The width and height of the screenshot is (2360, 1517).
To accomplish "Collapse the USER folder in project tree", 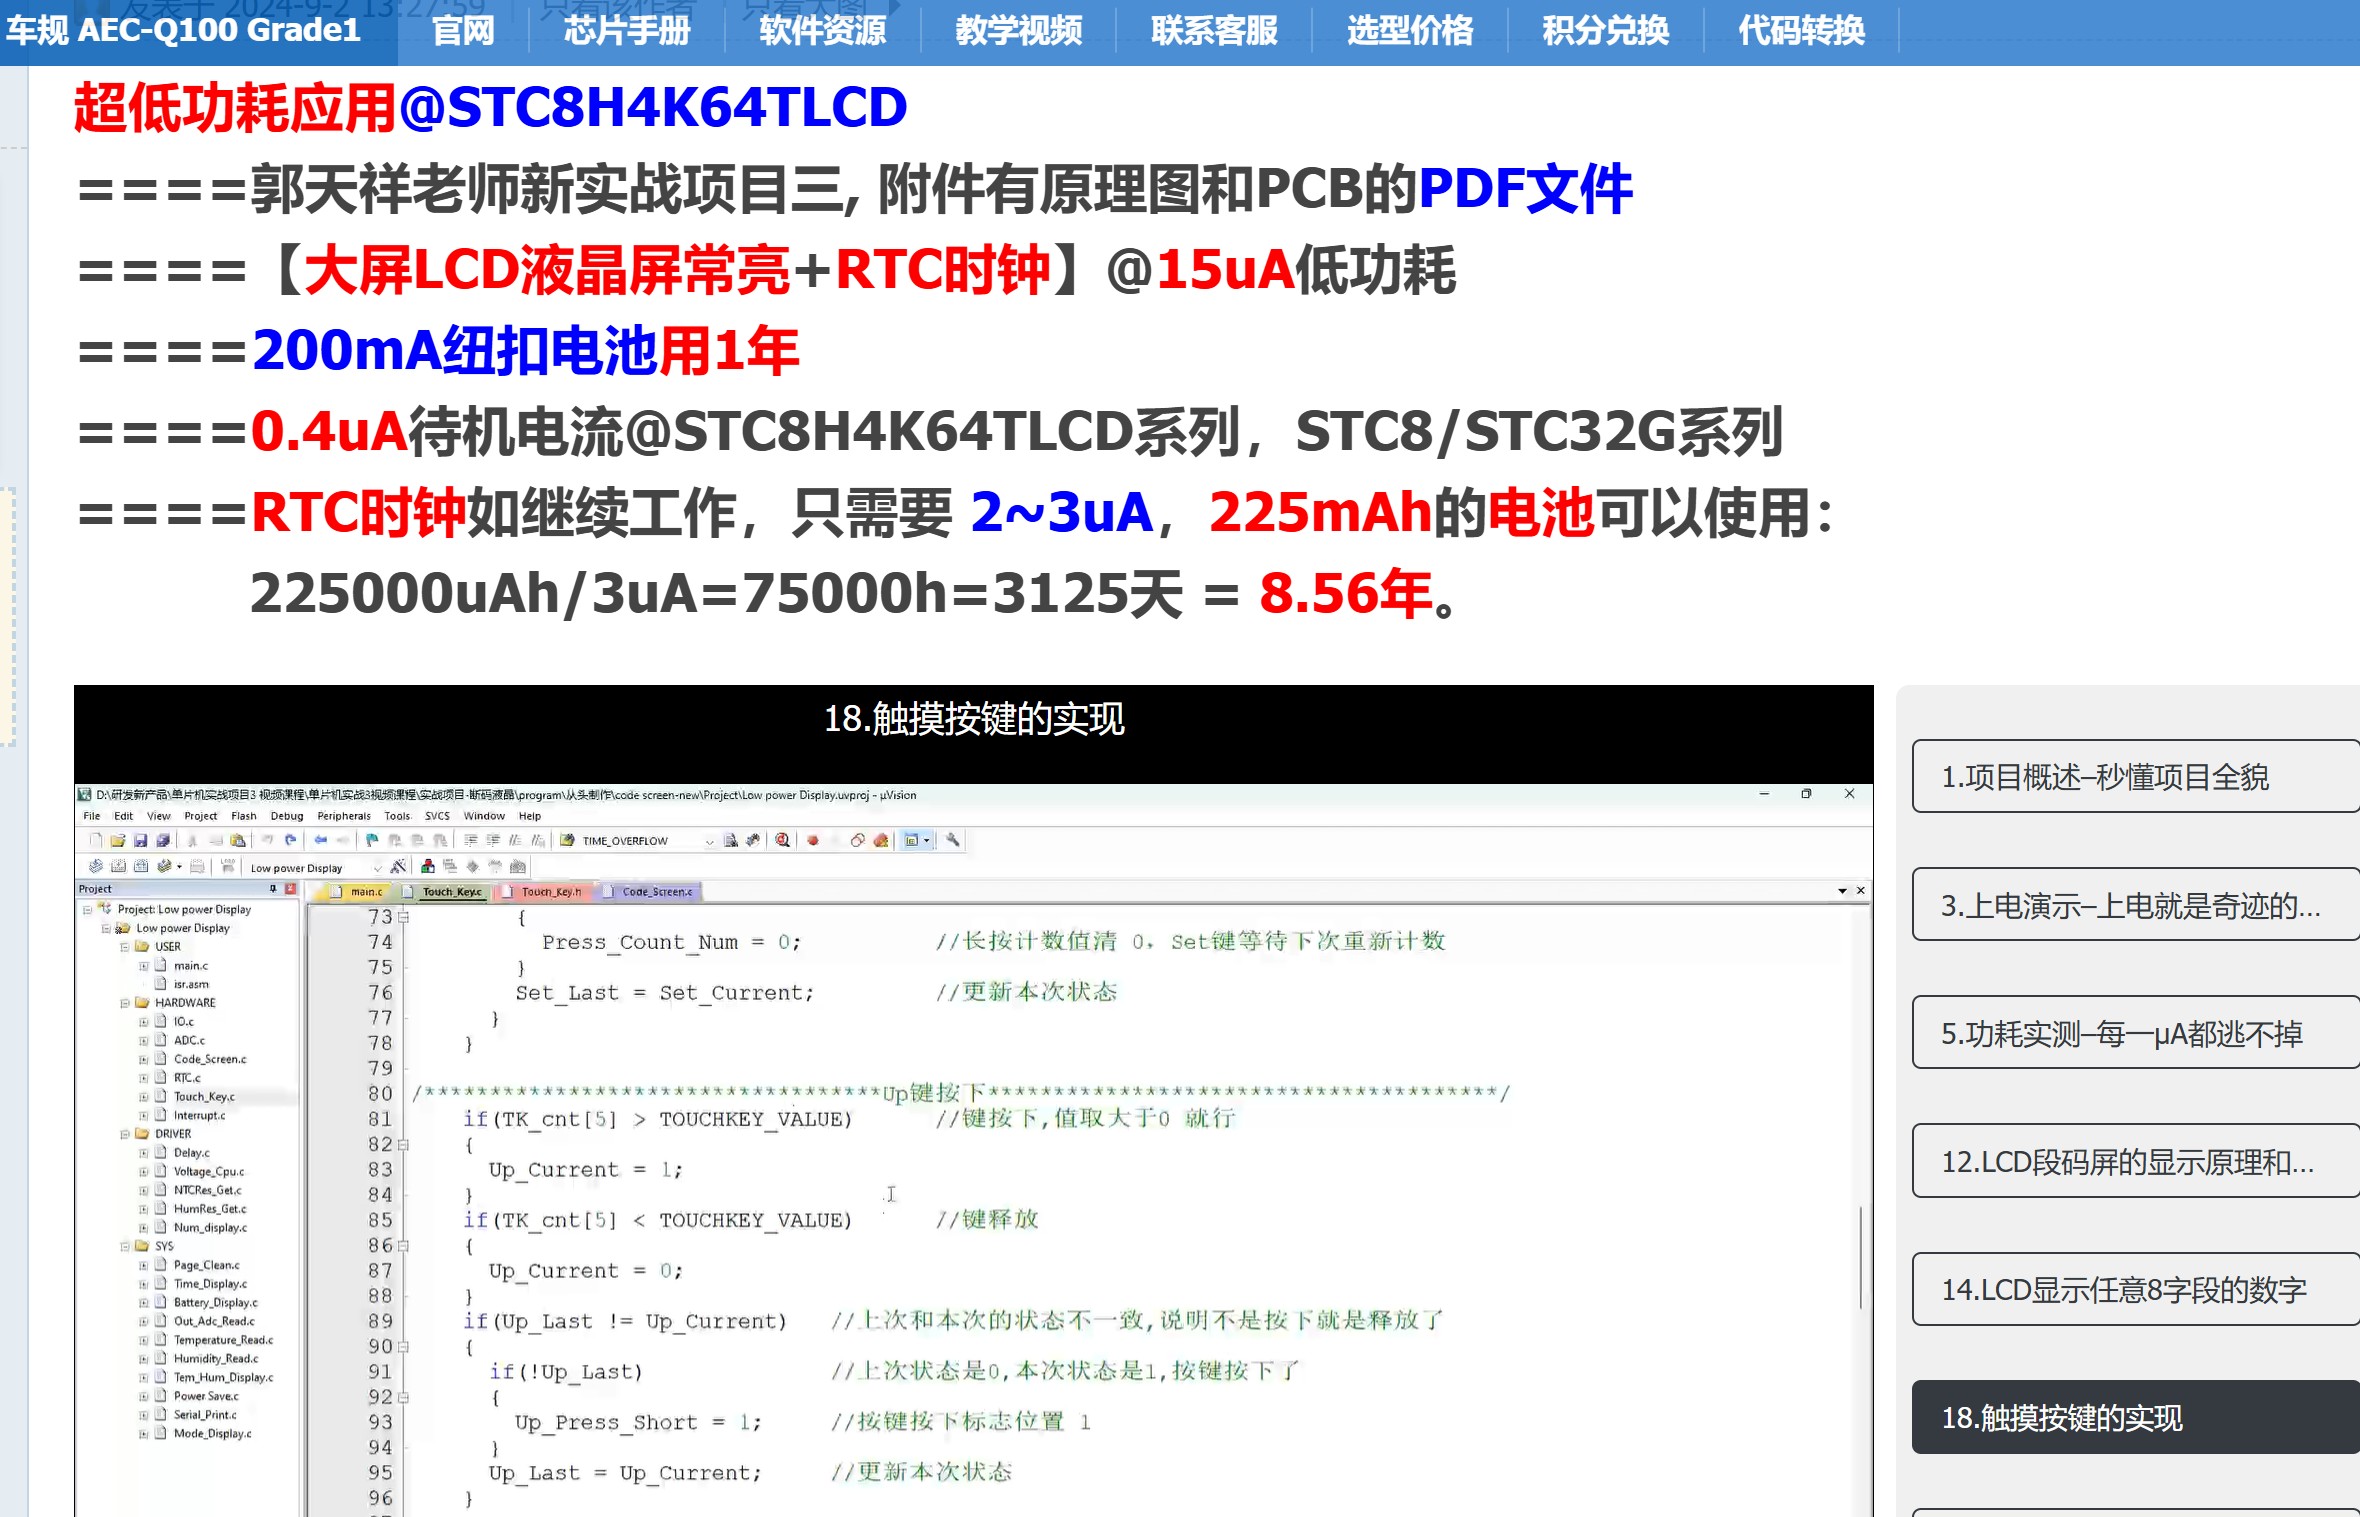I will click(x=124, y=946).
